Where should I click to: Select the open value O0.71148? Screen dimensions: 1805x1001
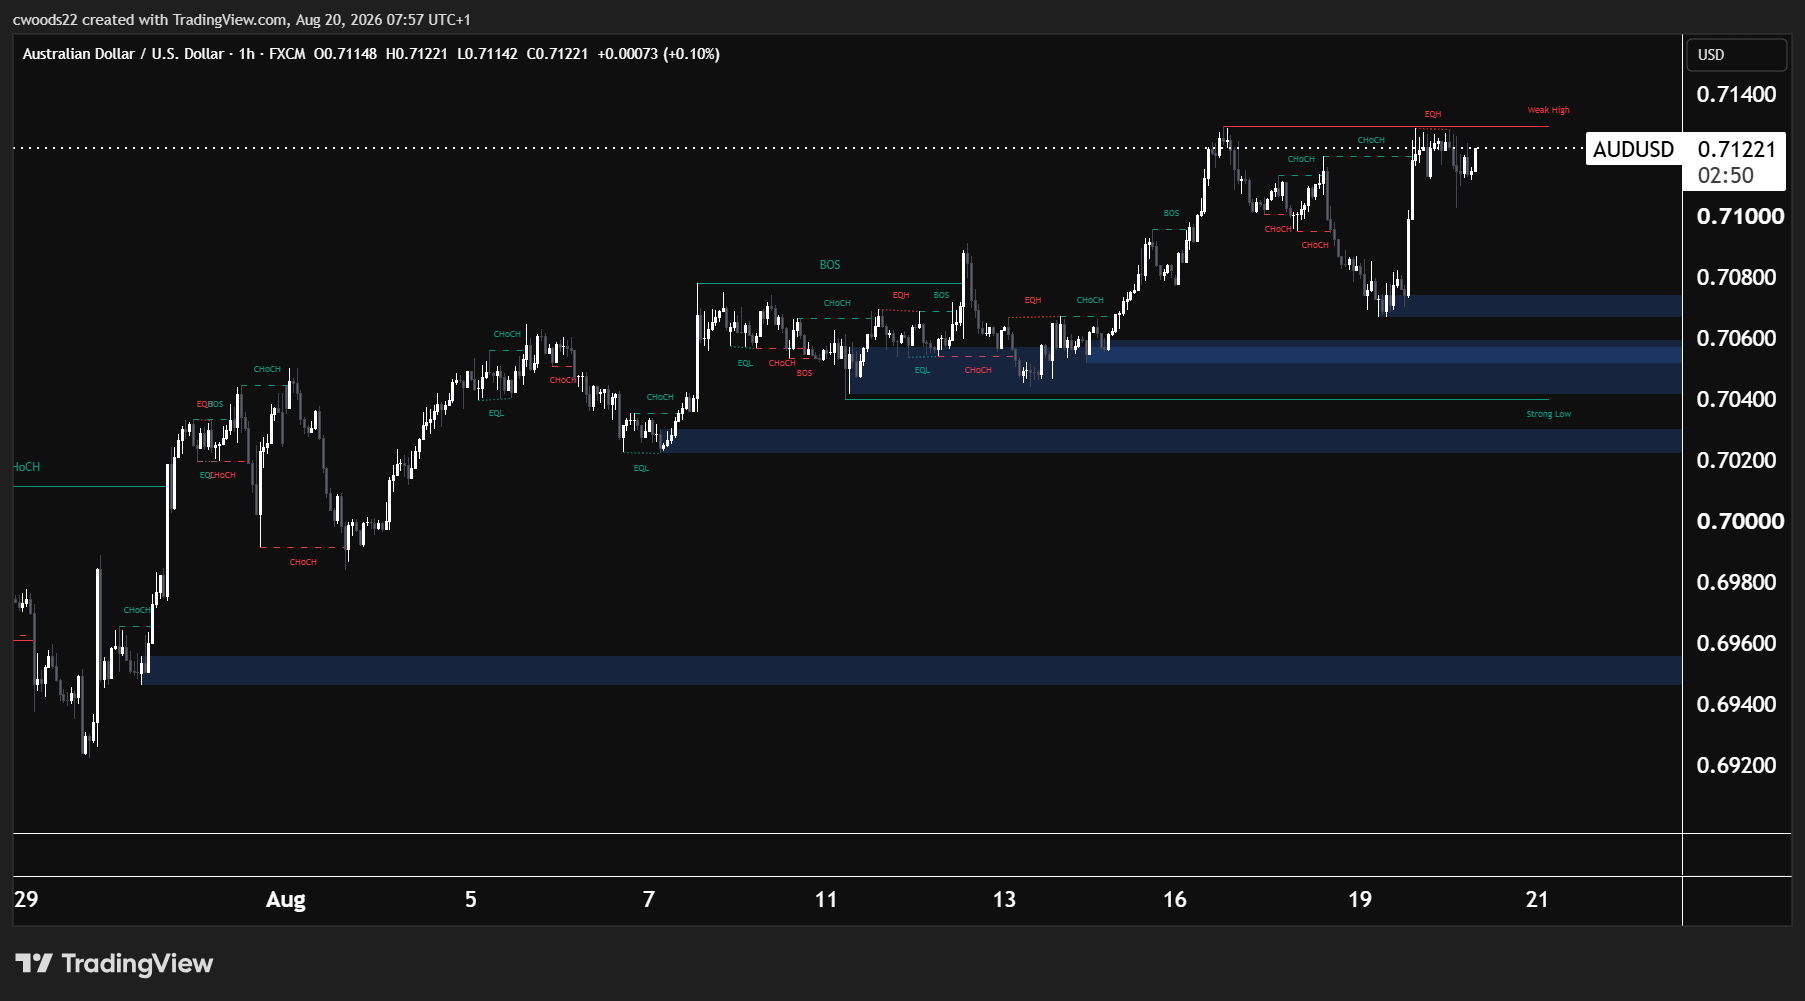click(x=345, y=54)
